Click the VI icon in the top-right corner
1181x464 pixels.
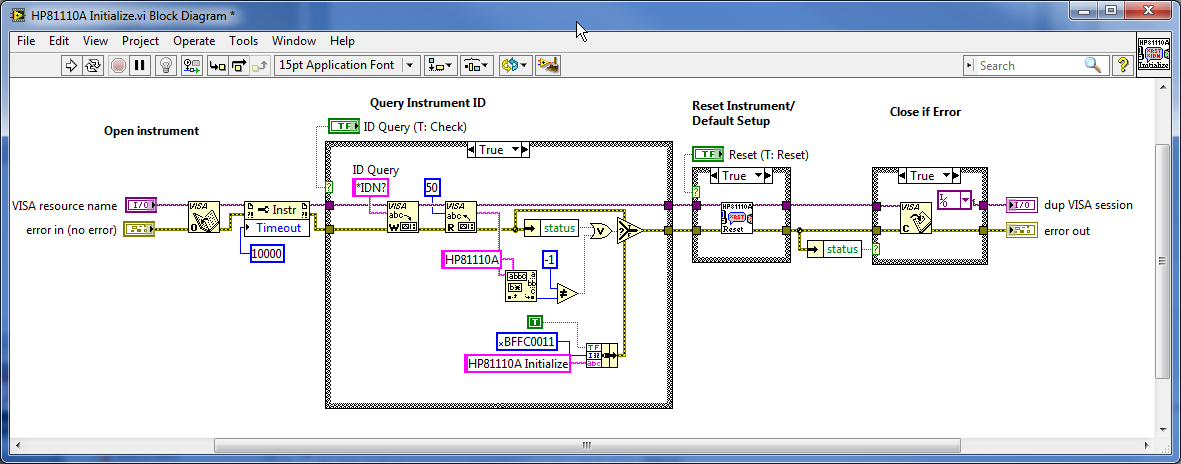tap(1153, 54)
